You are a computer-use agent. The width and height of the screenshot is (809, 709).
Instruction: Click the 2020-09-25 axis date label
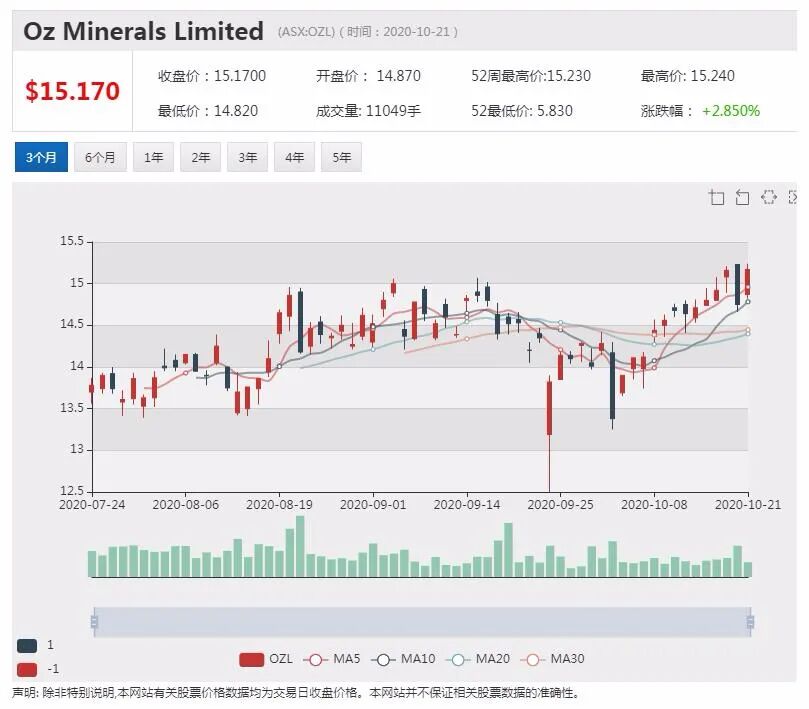(560, 505)
